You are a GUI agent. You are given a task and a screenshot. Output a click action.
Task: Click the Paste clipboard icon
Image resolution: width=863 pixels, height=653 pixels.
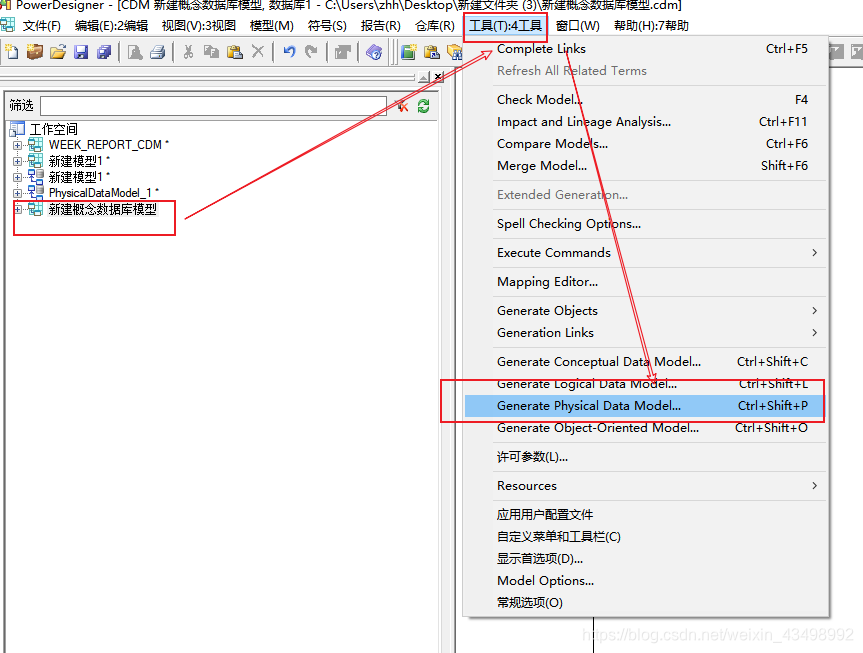tap(235, 52)
